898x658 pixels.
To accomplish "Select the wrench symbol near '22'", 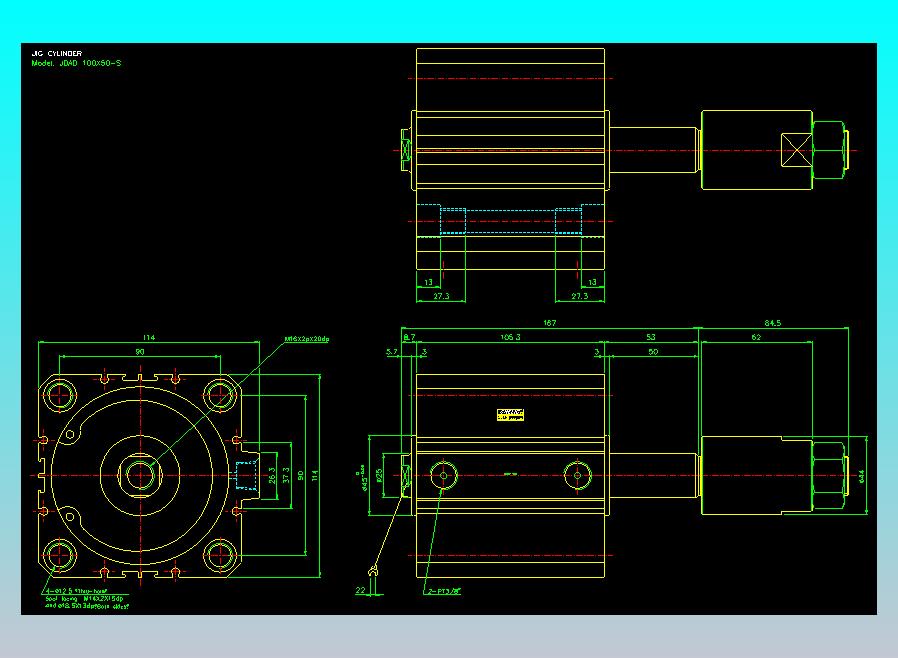I will click(373, 570).
